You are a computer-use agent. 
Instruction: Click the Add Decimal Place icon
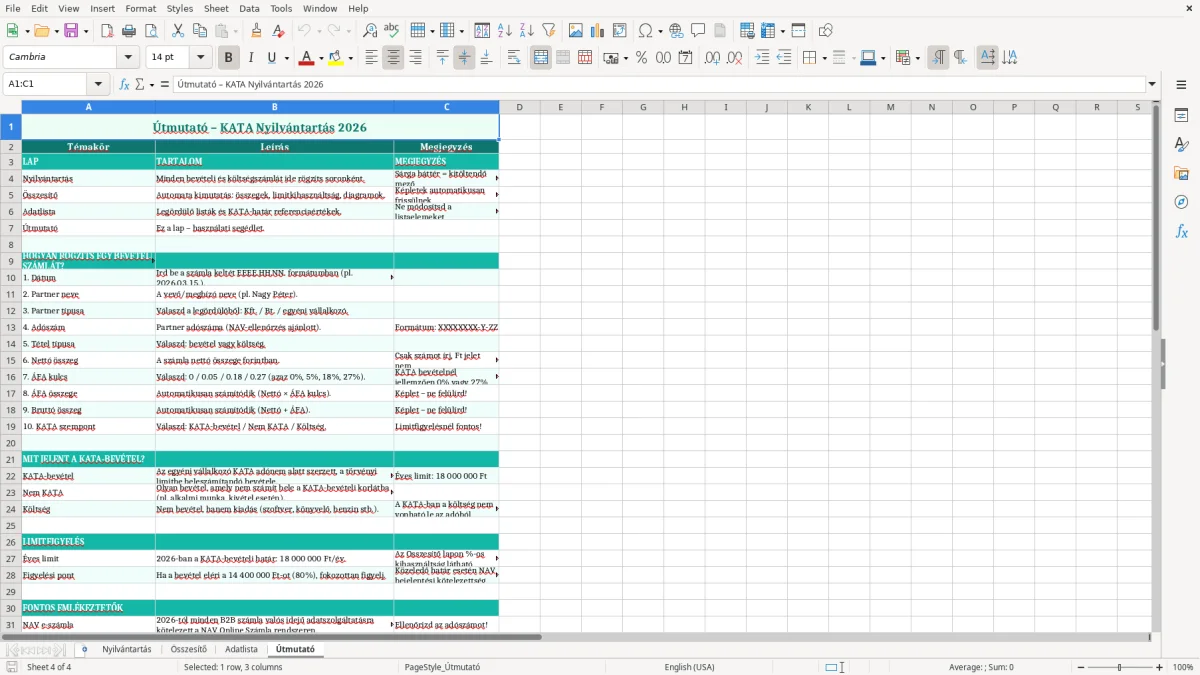click(712, 58)
